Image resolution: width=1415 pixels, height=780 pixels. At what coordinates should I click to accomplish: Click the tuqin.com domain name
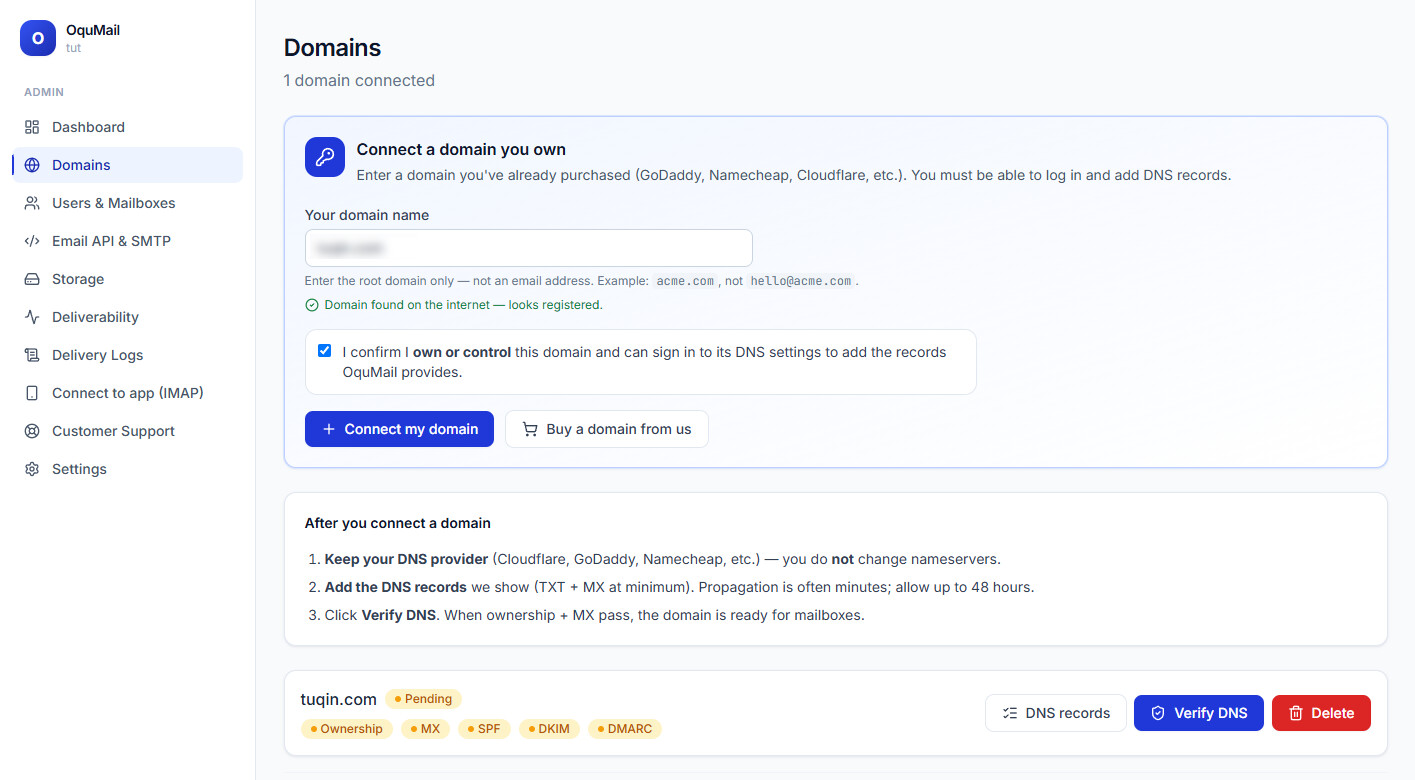point(339,699)
